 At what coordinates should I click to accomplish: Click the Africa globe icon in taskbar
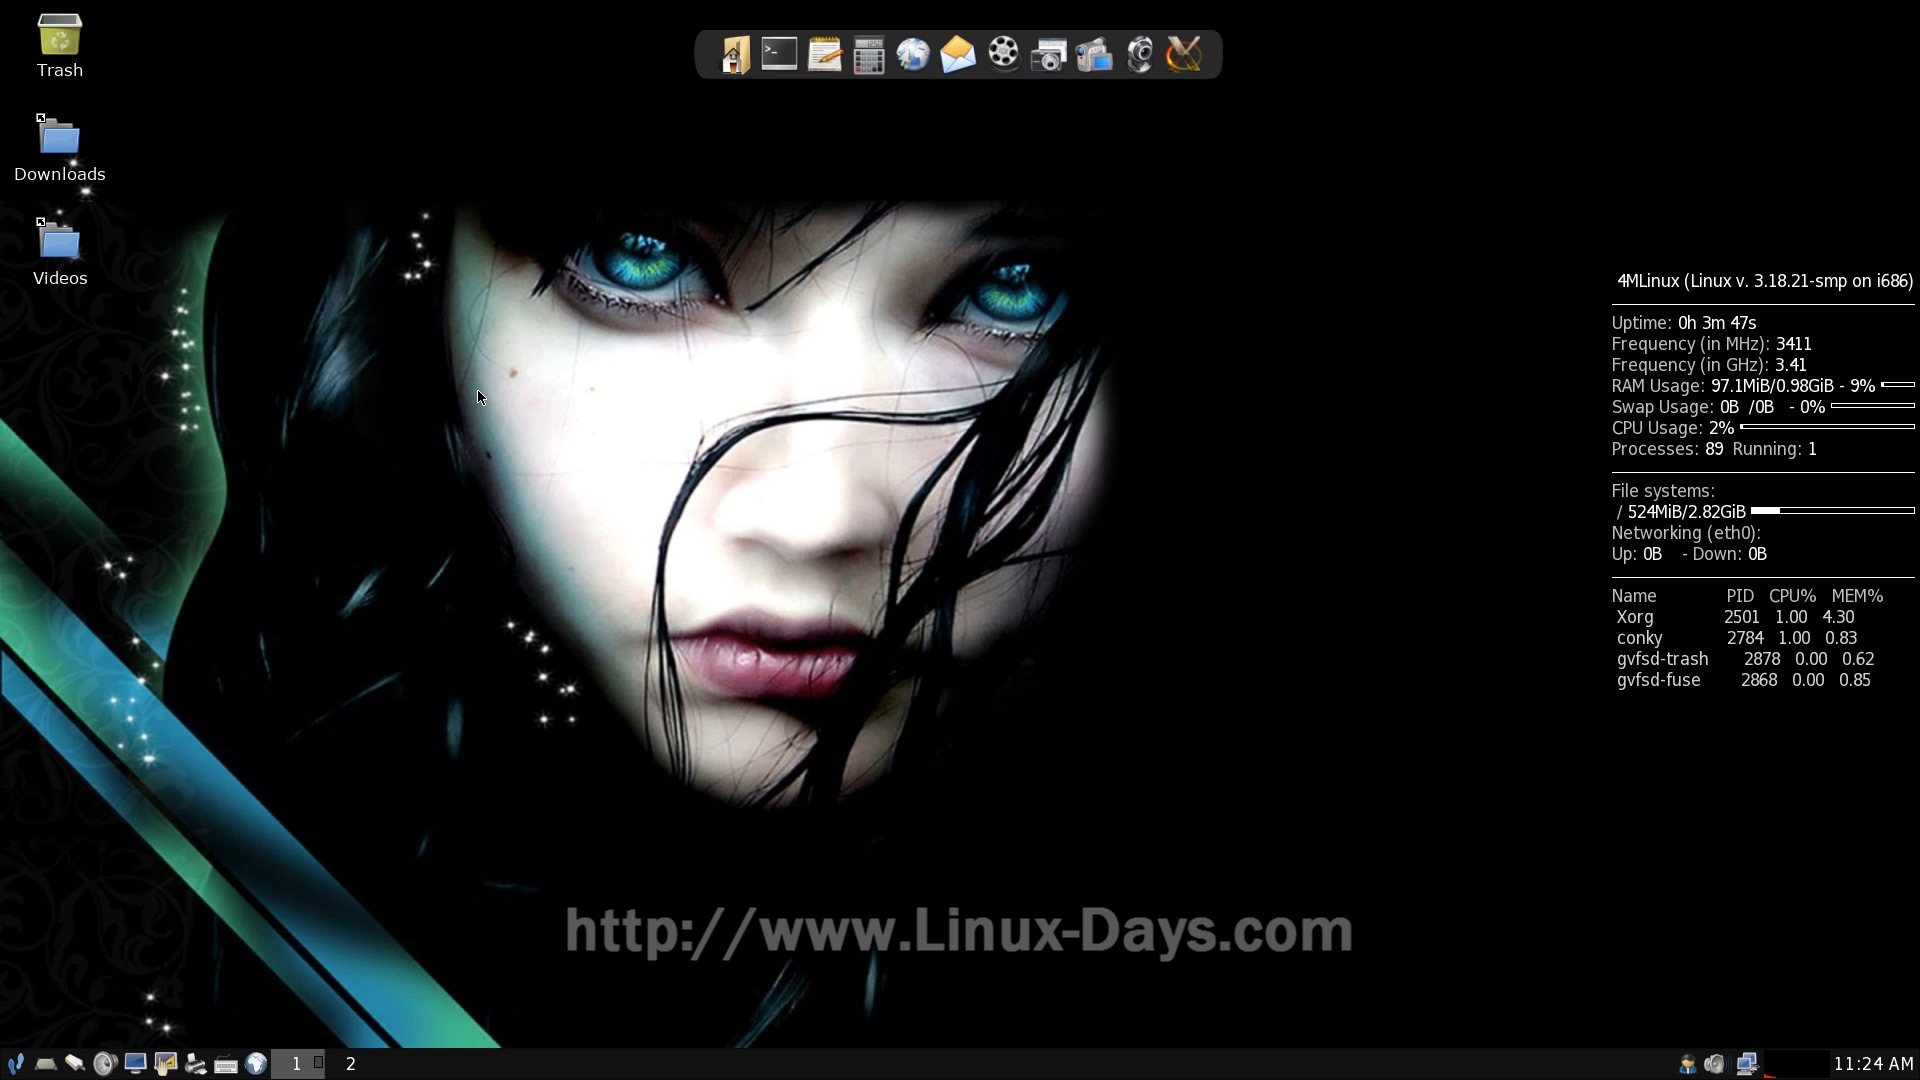256,1064
